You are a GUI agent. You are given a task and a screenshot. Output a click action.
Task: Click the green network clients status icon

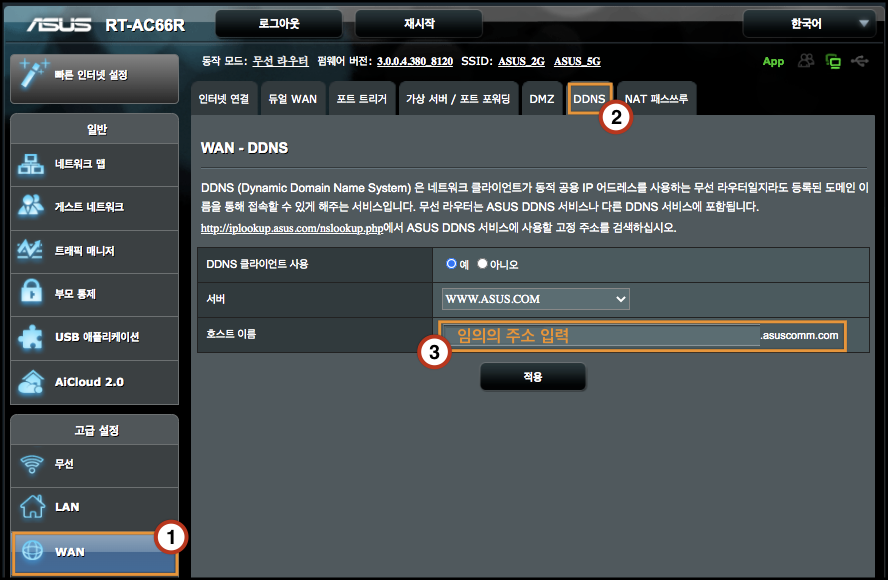tap(833, 61)
